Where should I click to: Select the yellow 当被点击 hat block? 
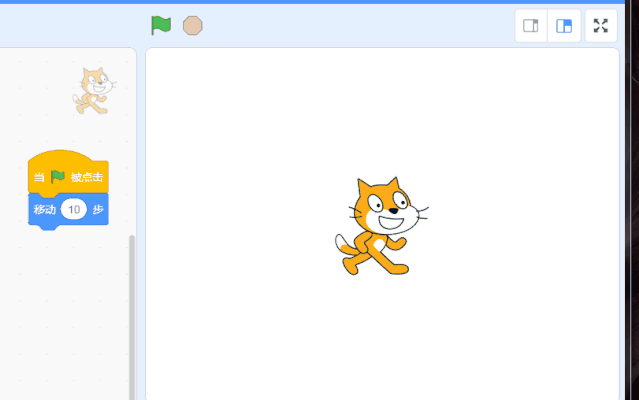tap(68, 173)
